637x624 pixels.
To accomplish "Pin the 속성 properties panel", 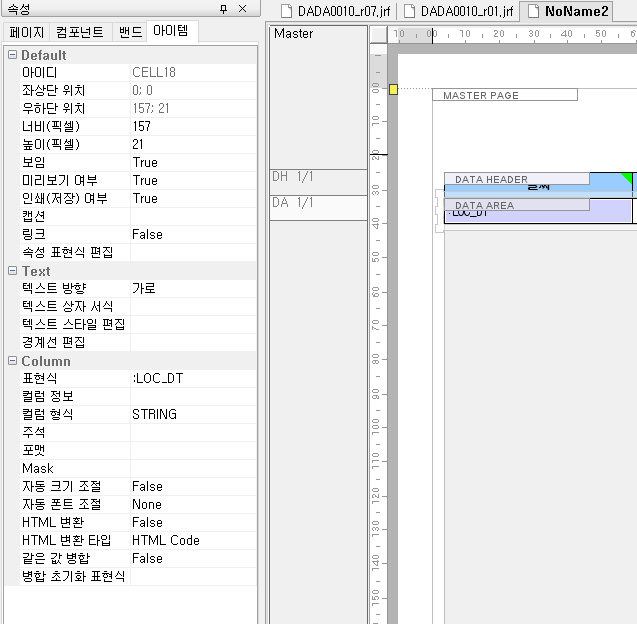I will [x=223, y=9].
